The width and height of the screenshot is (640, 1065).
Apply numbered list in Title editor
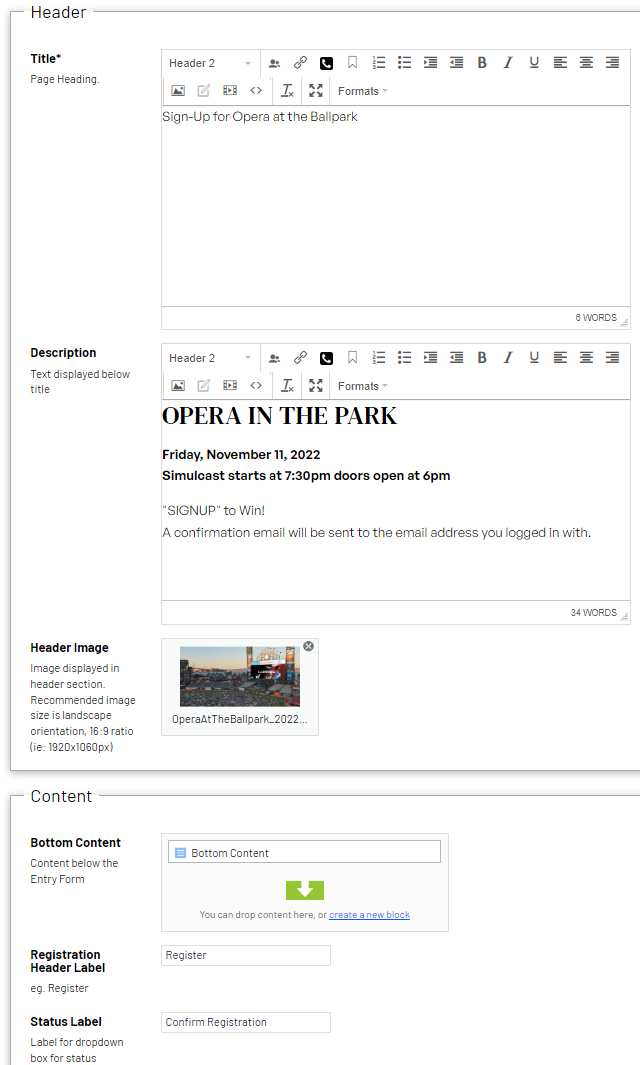click(379, 63)
